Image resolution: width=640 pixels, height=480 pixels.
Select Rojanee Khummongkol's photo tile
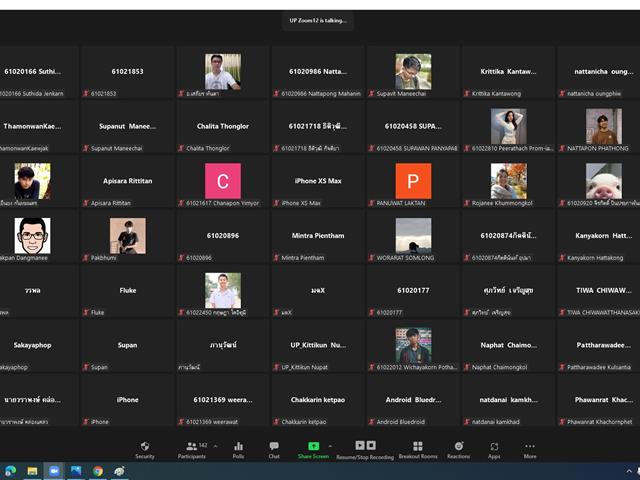[x=509, y=181]
